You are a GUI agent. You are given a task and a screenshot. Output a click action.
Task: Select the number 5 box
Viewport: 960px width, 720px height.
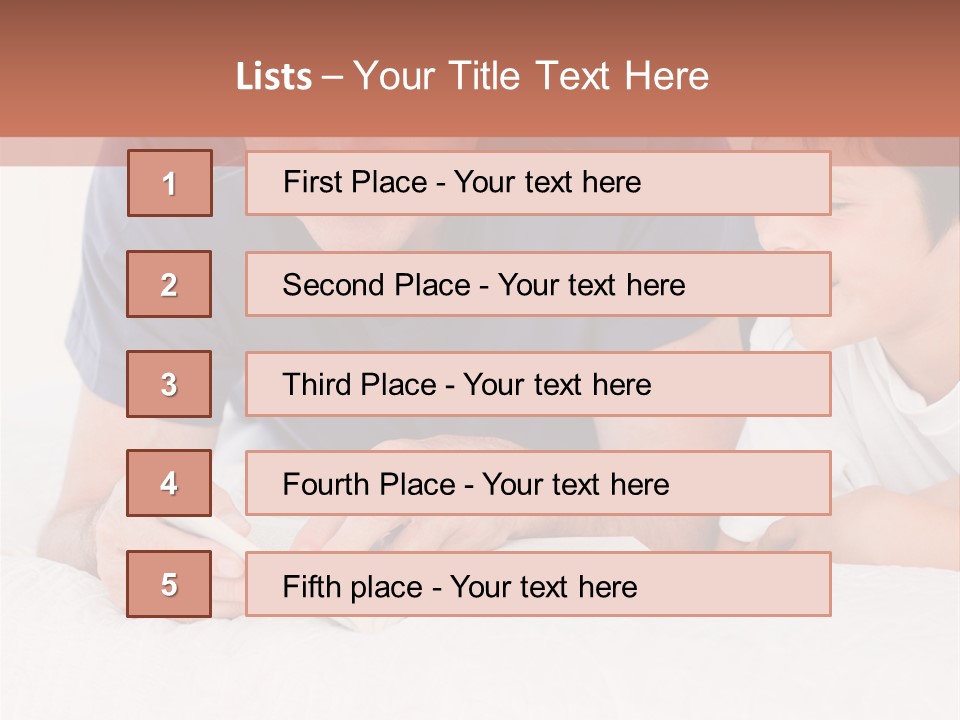pos(169,584)
